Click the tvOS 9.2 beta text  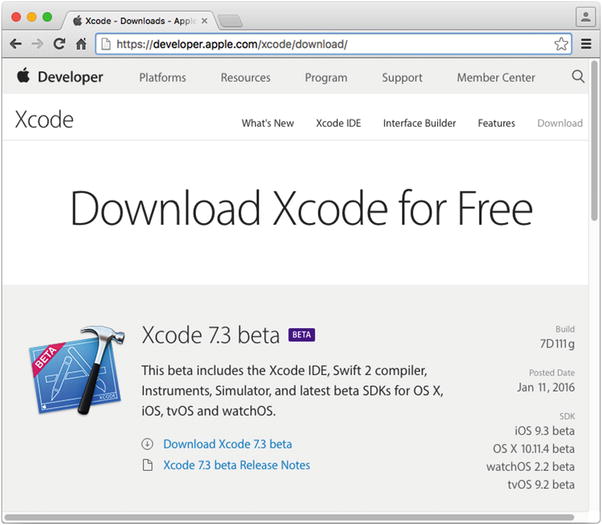541,484
